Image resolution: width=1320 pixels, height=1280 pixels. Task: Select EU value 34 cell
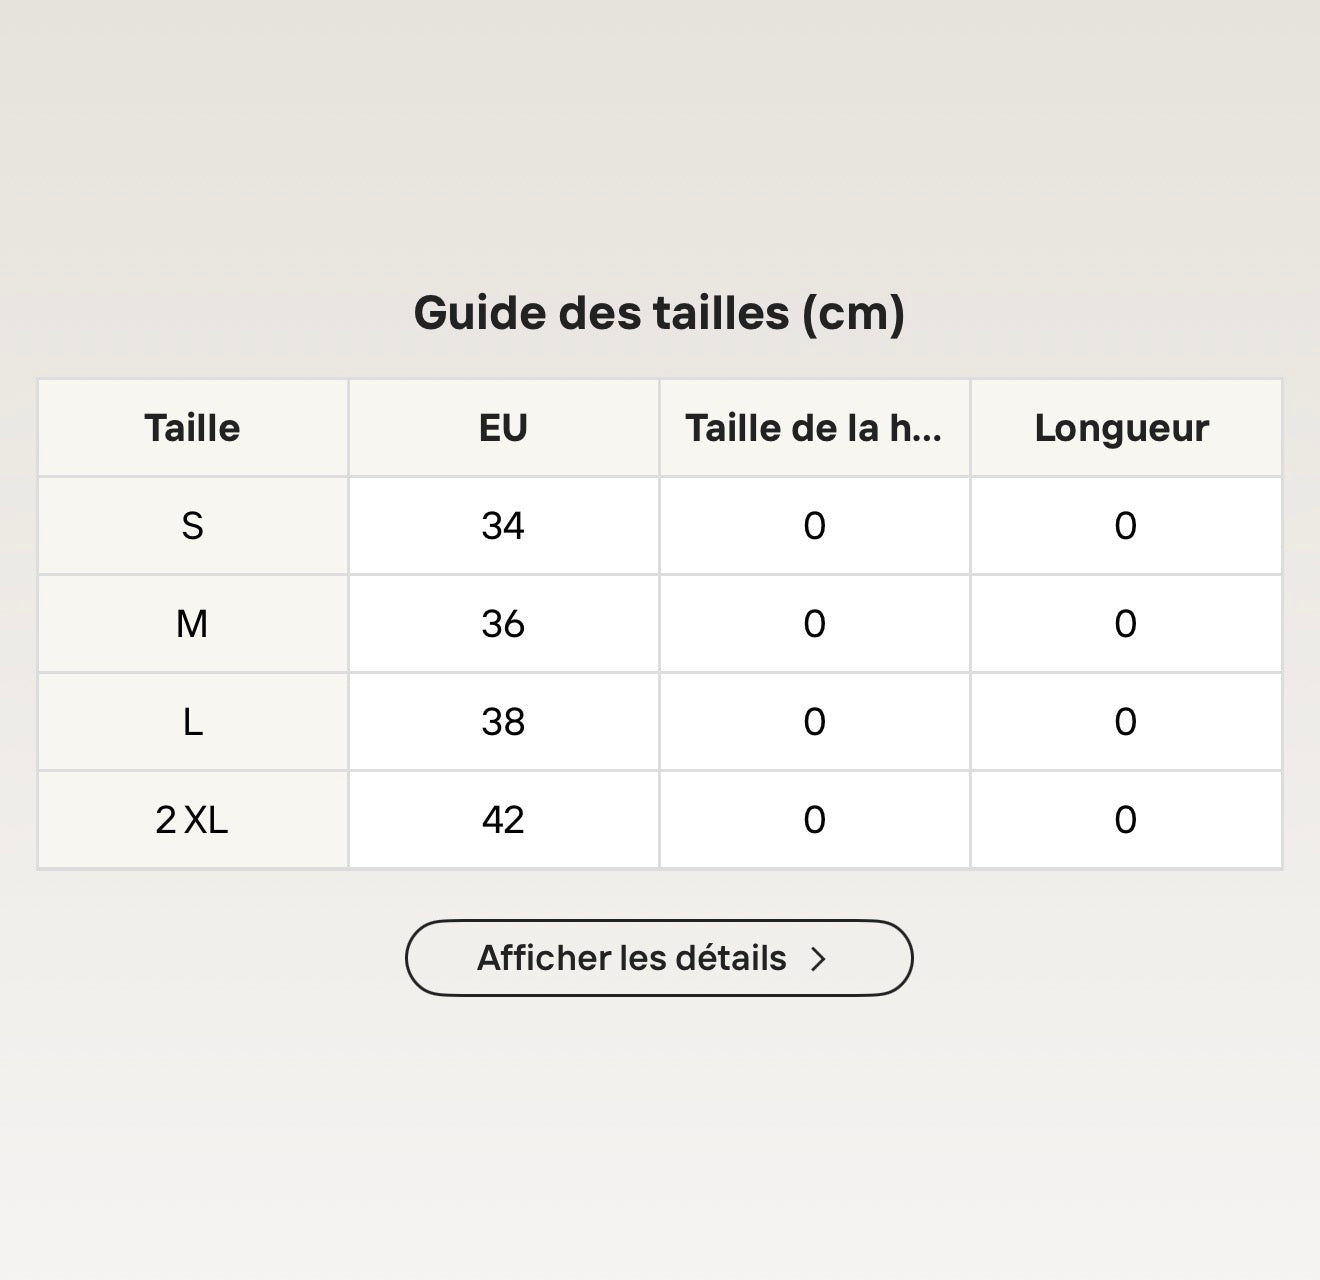tap(504, 526)
